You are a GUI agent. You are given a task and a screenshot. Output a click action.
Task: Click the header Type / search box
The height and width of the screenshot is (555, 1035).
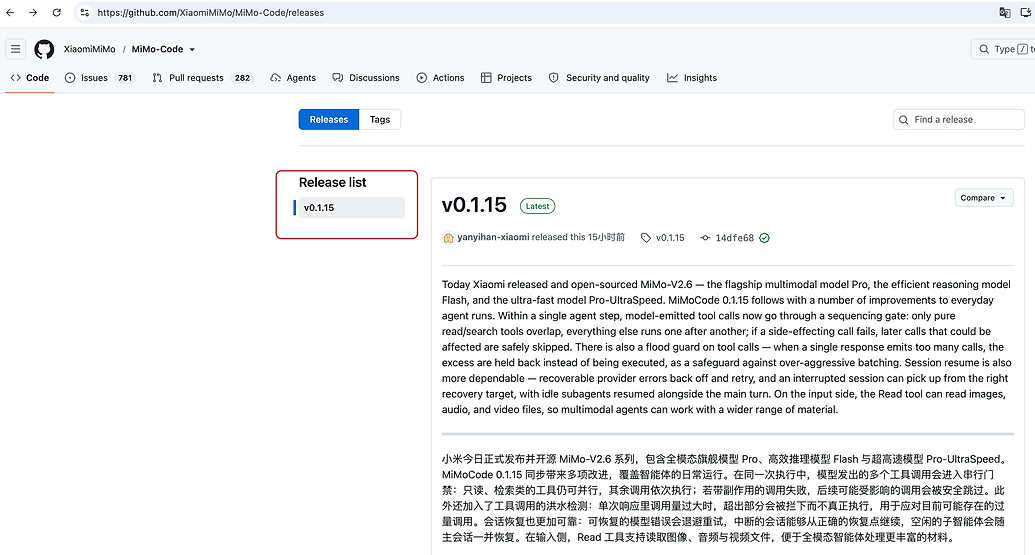click(x=1003, y=49)
